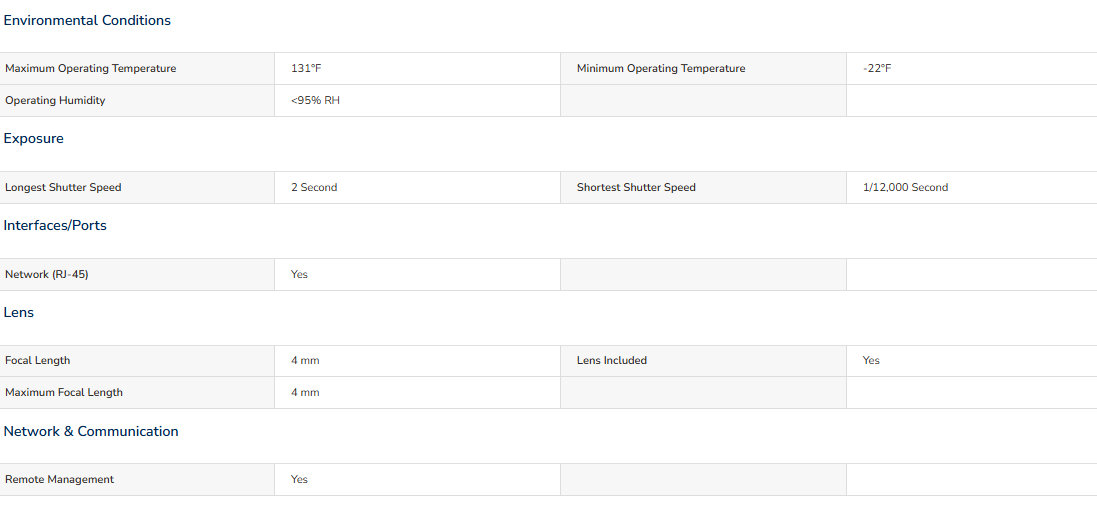The width and height of the screenshot is (1097, 506).
Task: Select the Remote Management label cell
Action: click(137, 479)
